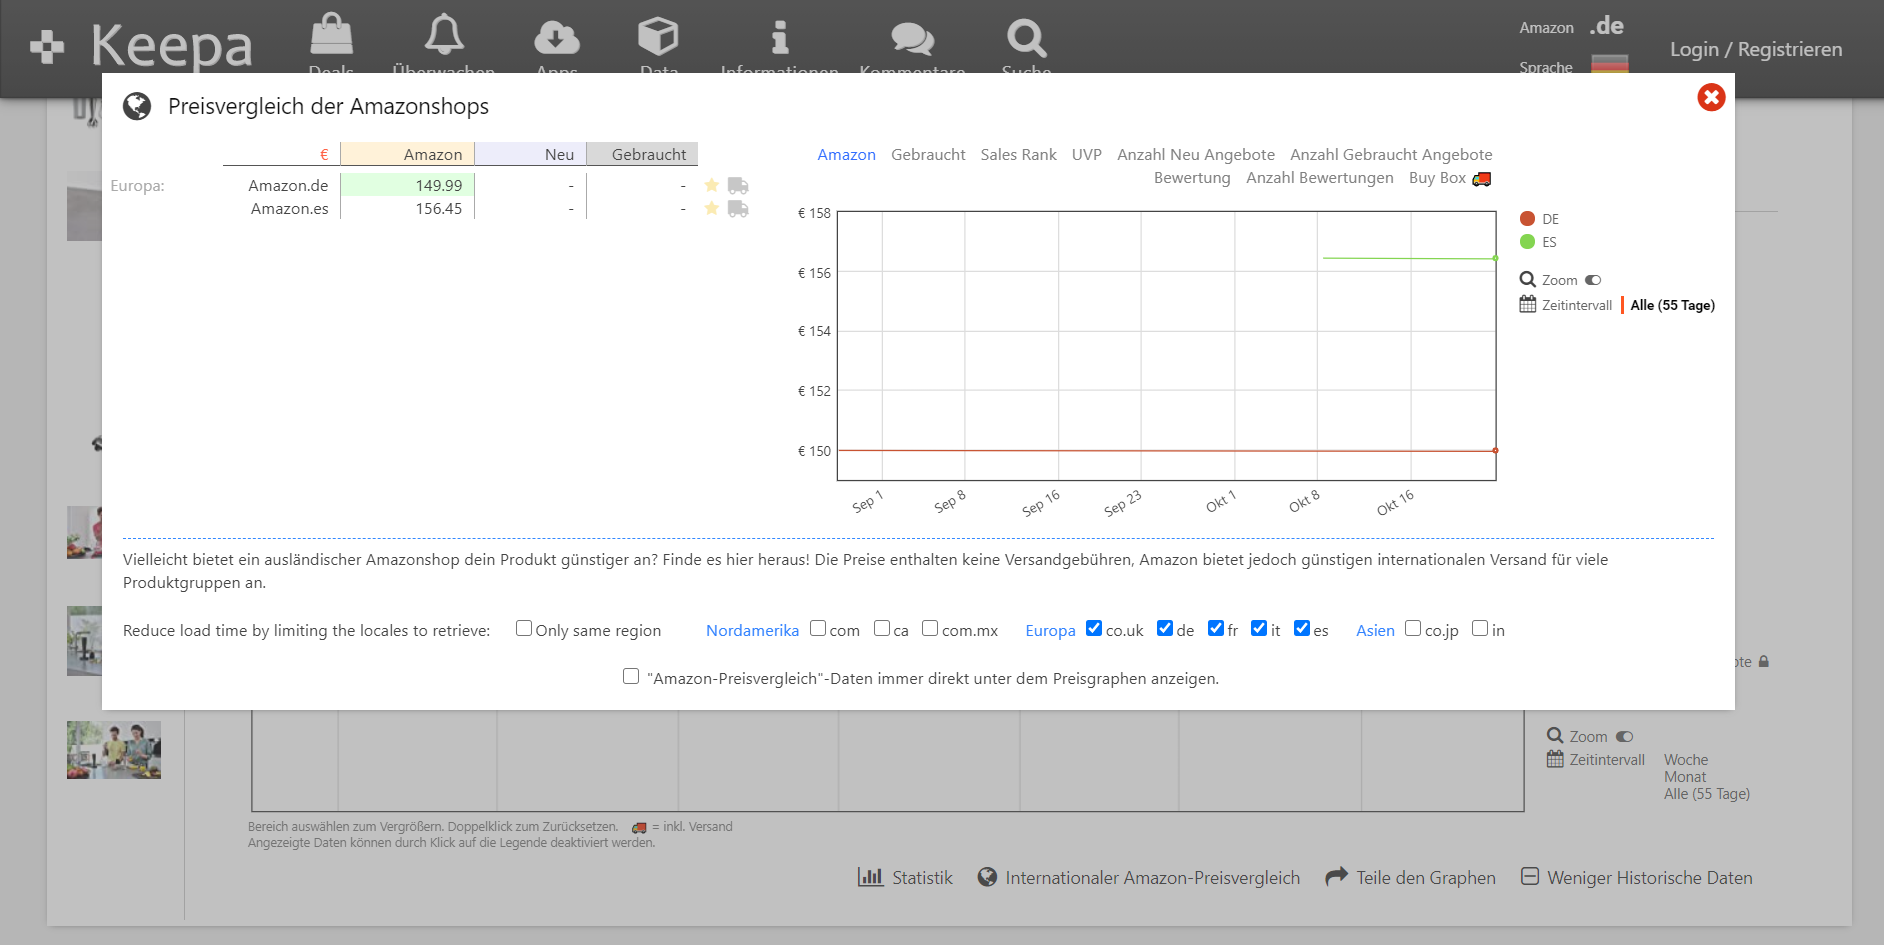Select 'Alle (55 Tage)' time interval
The image size is (1884, 945).
coord(1672,305)
